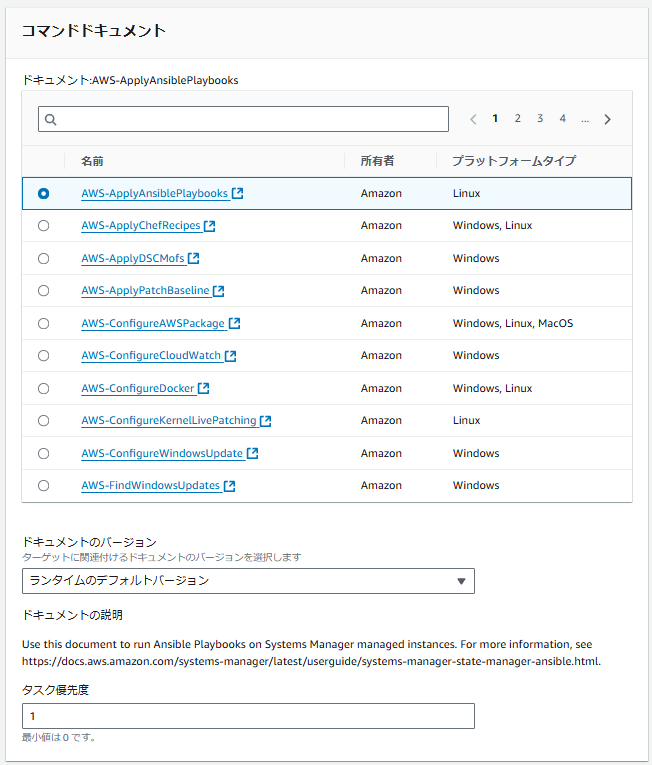
Task: Open external link icon next to AWS-ApplyChefRecipes
Action: pos(210,226)
